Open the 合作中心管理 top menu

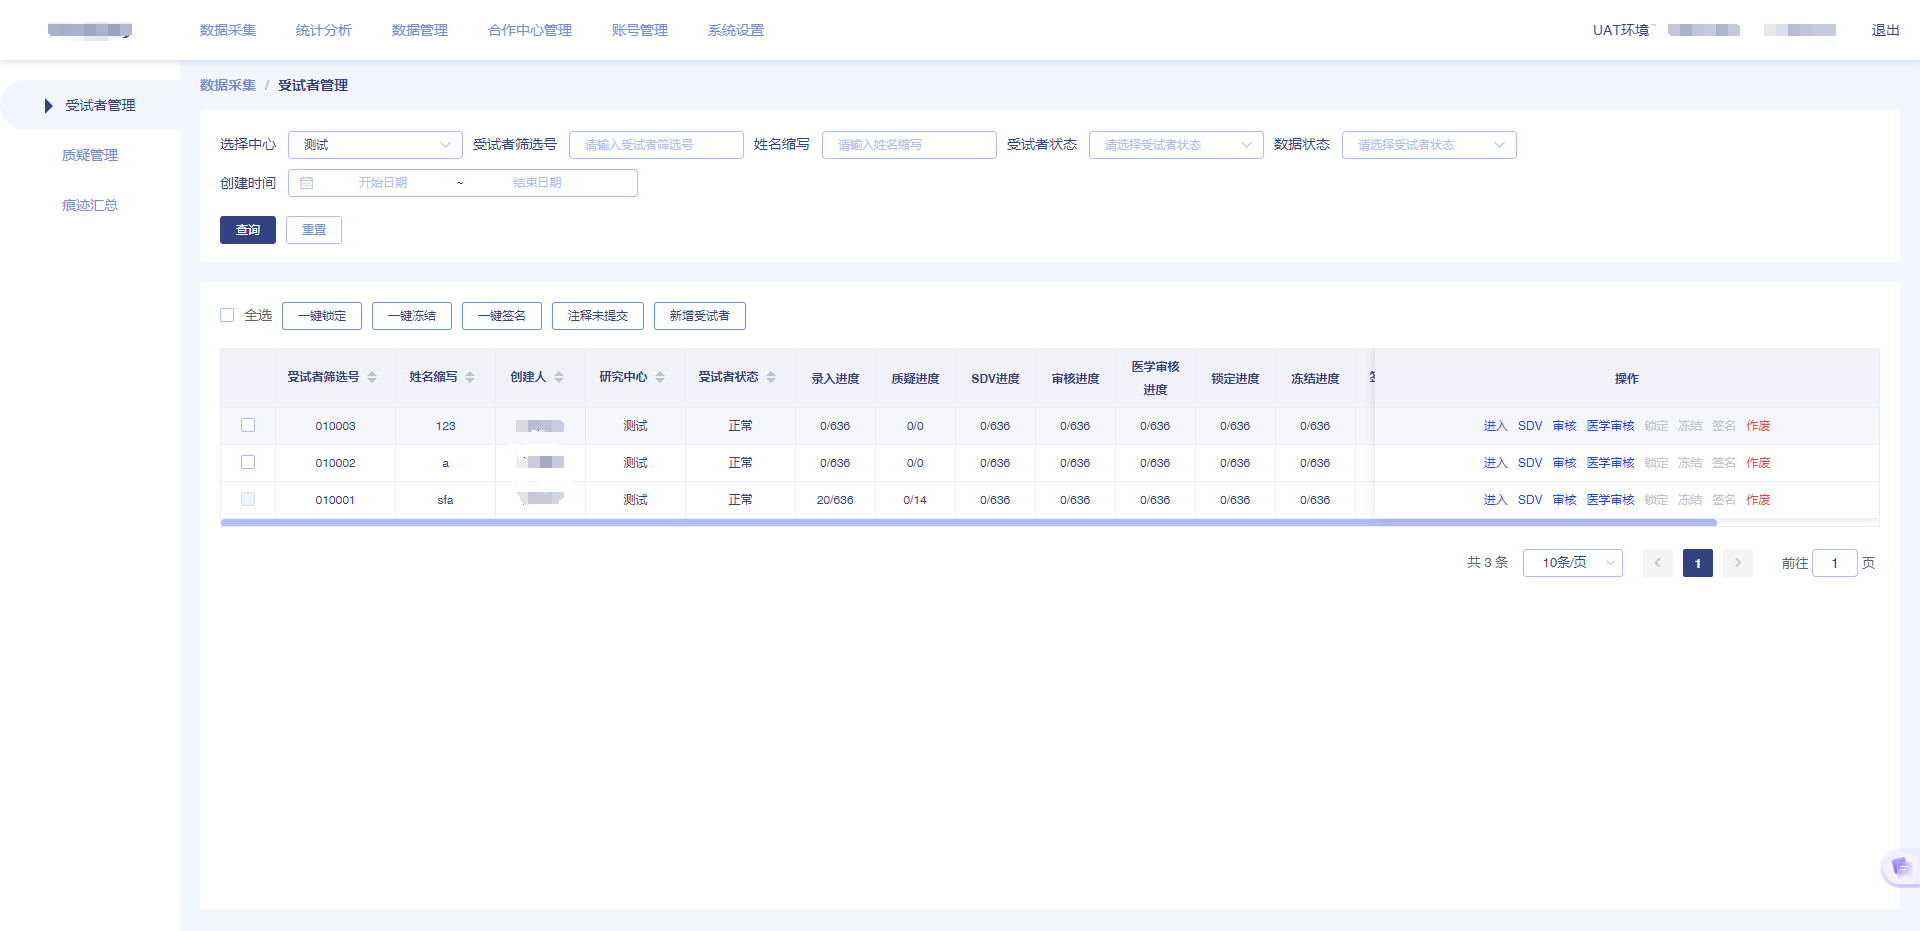pyautogui.click(x=530, y=30)
